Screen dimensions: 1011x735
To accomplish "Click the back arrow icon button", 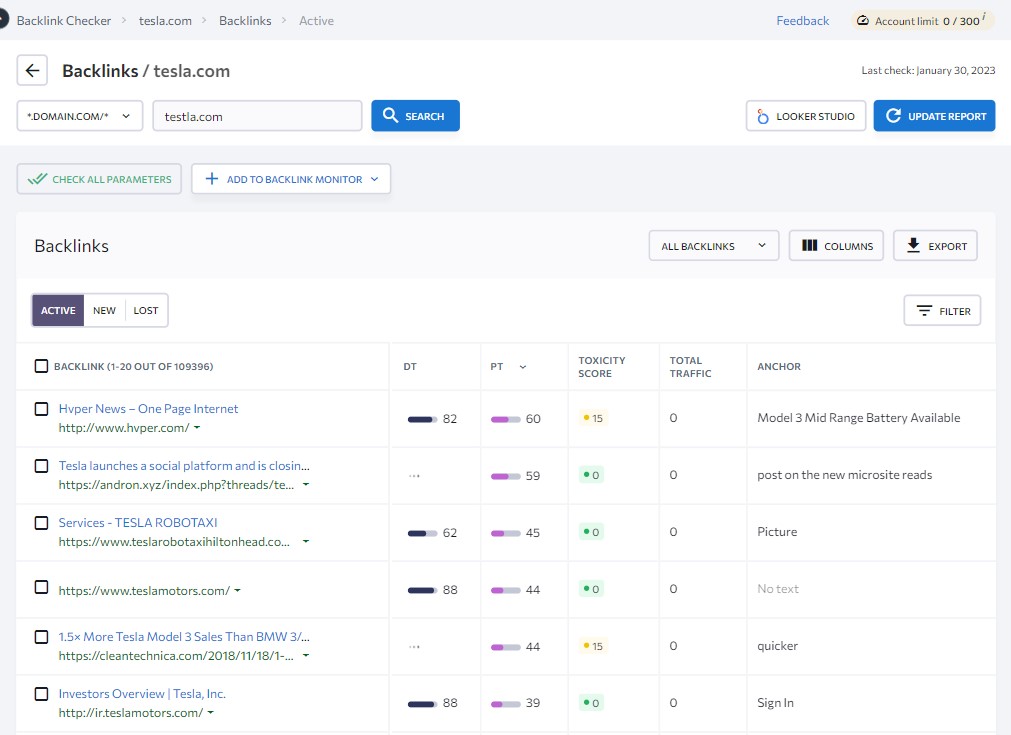I will pos(33,71).
